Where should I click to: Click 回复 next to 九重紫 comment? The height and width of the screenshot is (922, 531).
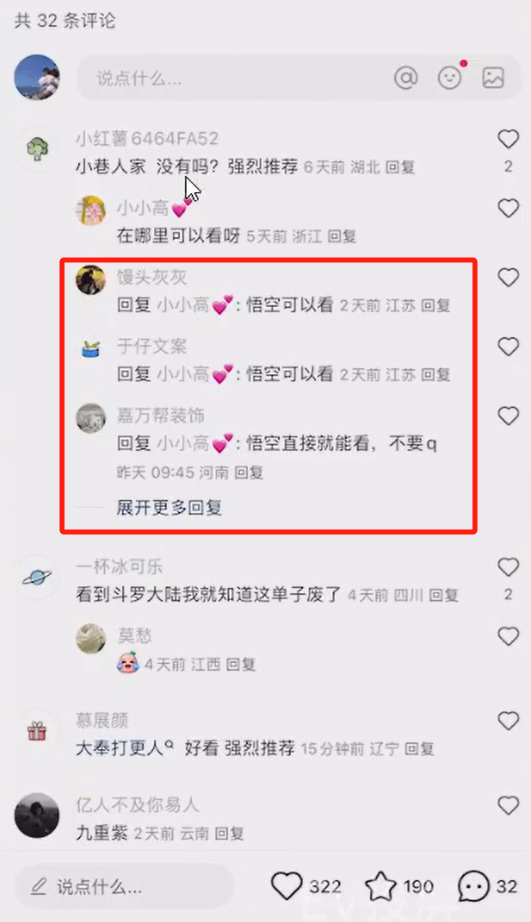(x=229, y=833)
